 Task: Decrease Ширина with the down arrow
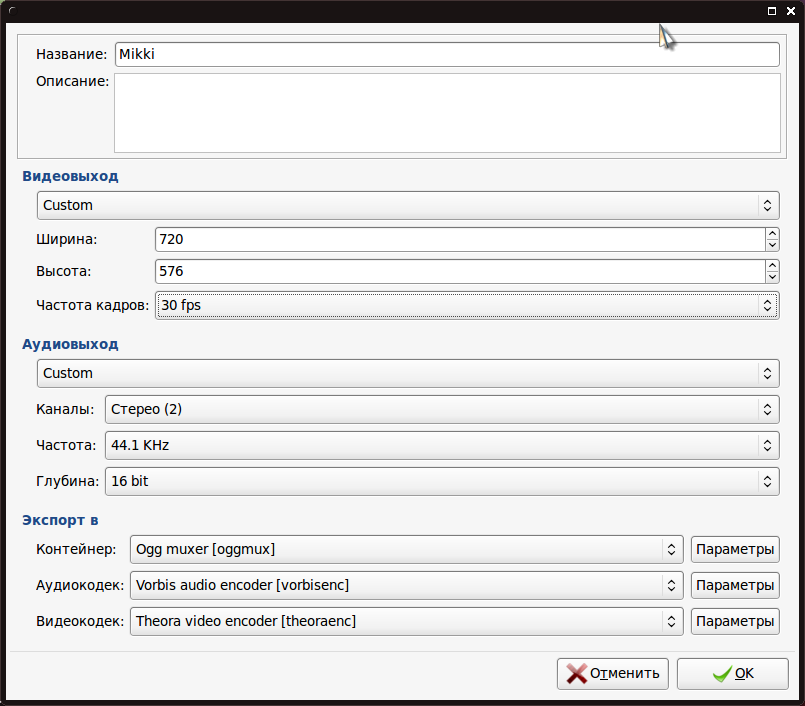tap(772, 245)
